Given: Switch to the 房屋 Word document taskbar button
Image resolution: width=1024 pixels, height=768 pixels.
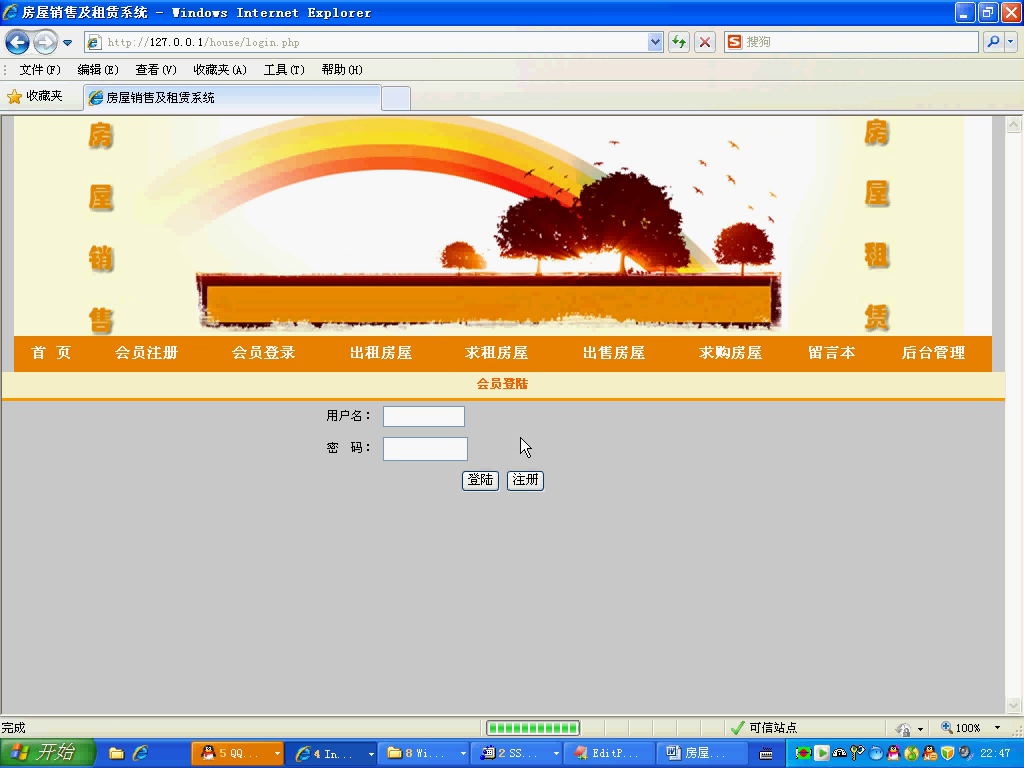Looking at the screenshot, I should (703, 754).
